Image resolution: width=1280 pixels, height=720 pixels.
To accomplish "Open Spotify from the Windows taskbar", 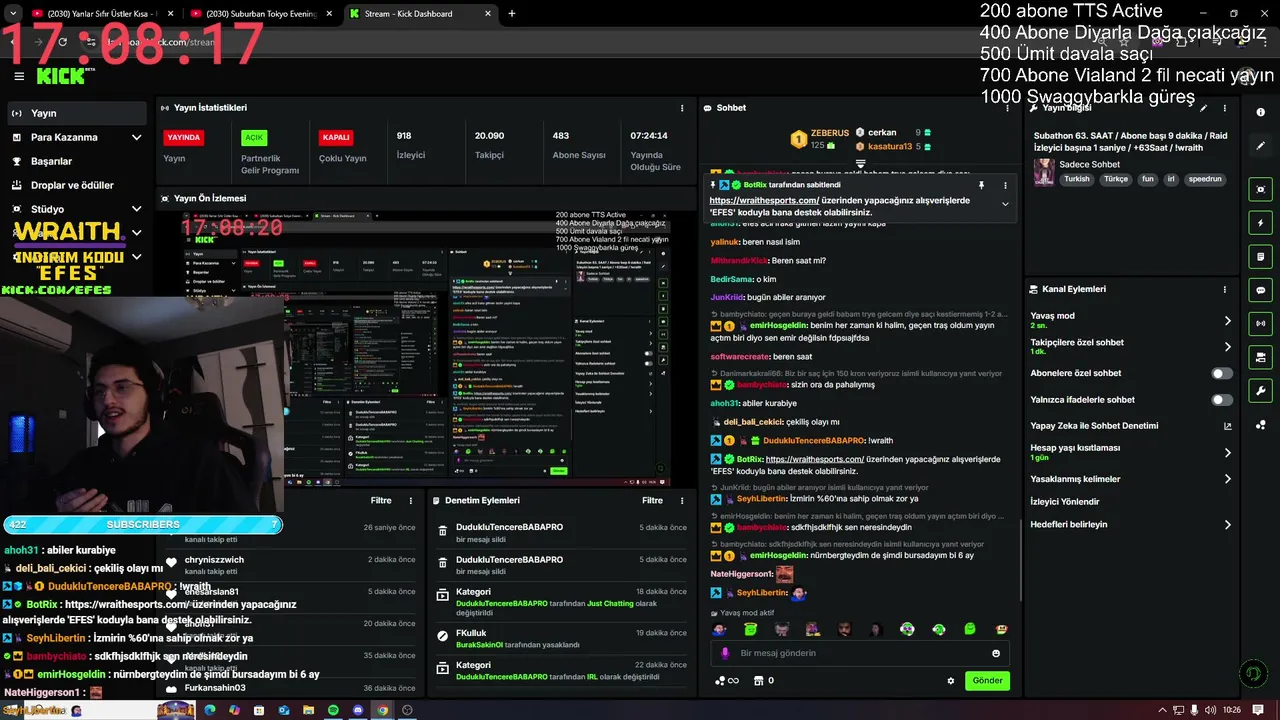I will (x=334, y=710).
